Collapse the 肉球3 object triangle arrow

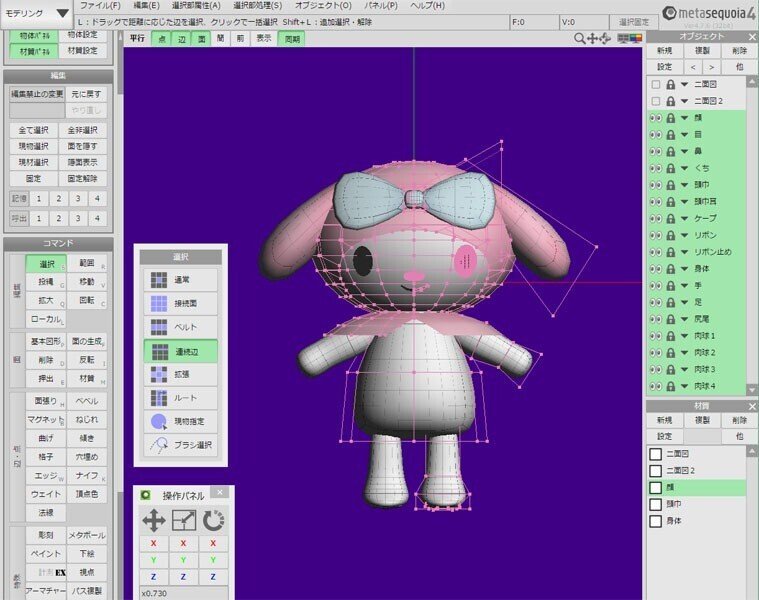(x=684, y=369)
